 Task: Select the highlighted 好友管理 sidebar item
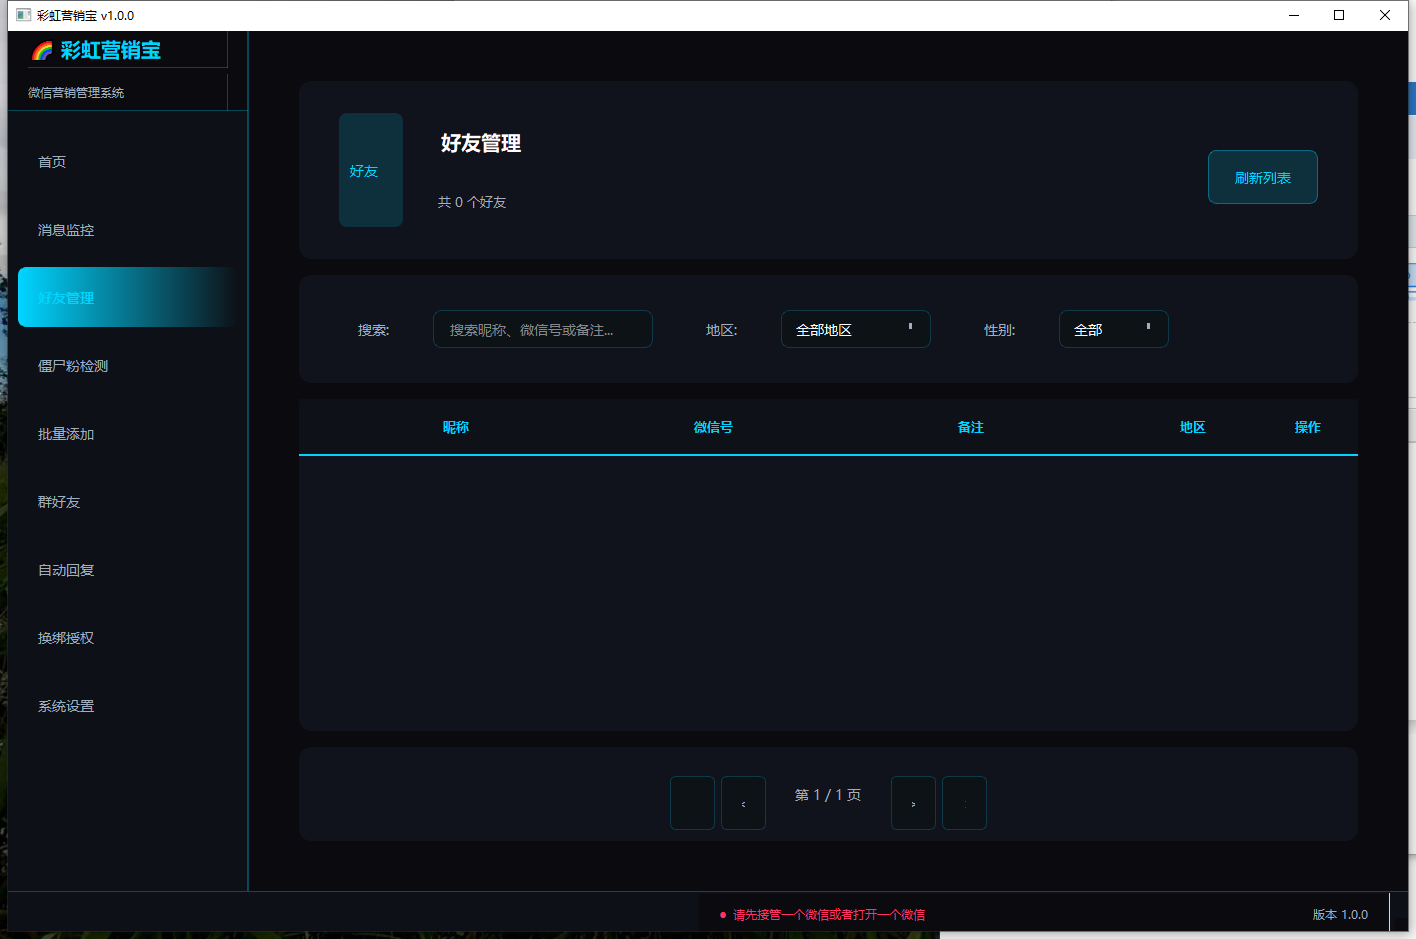pos(128,297)
